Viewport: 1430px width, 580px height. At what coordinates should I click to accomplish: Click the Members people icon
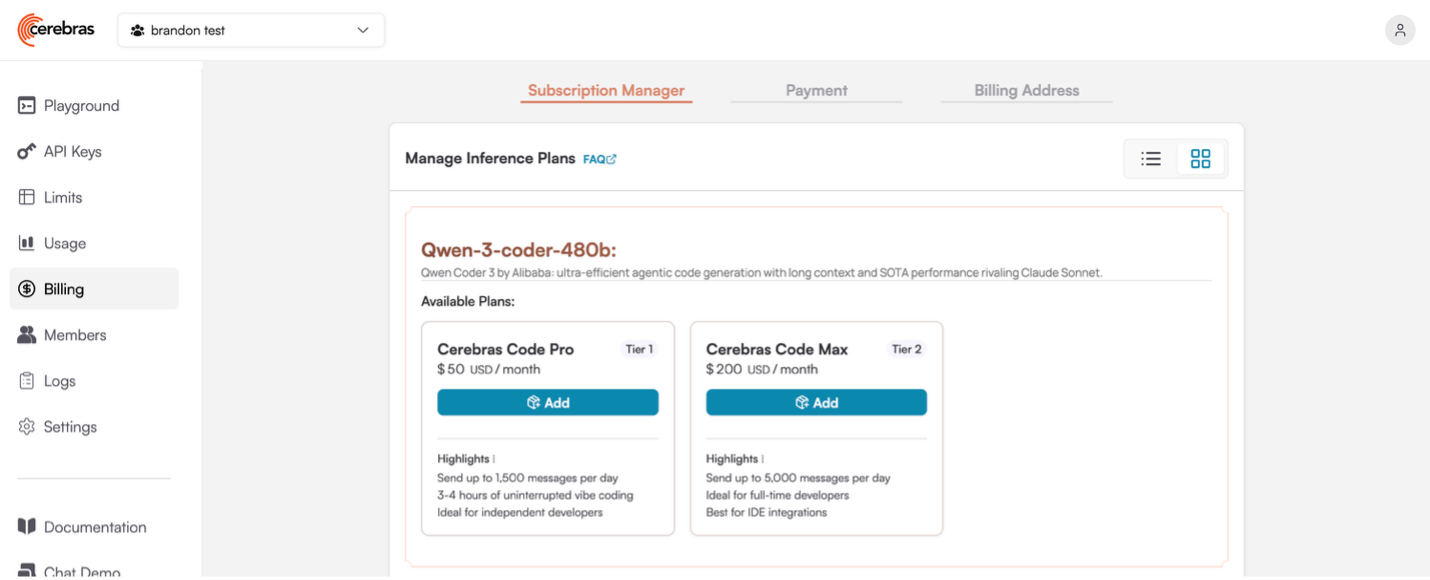tap(27, 335)
